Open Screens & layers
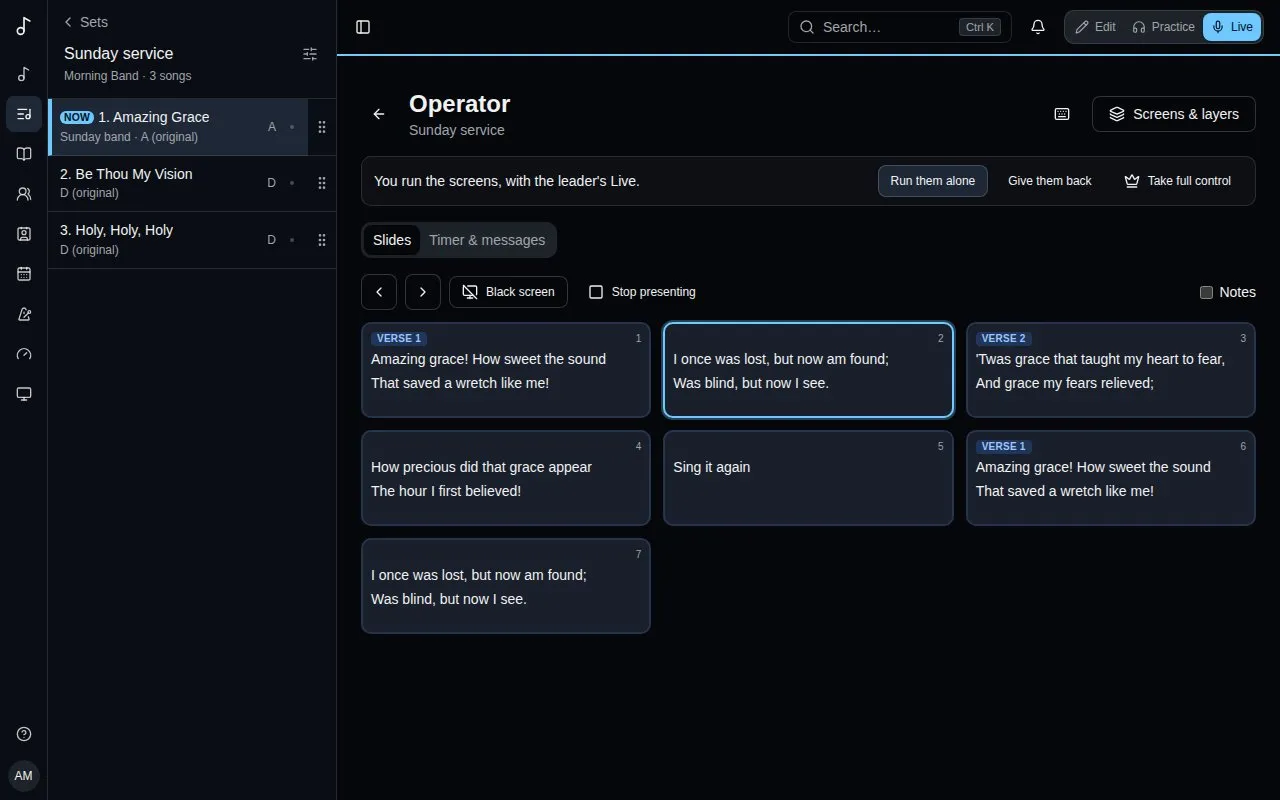This screenshot has width=1280, height=800. (x=1174, y=114)
